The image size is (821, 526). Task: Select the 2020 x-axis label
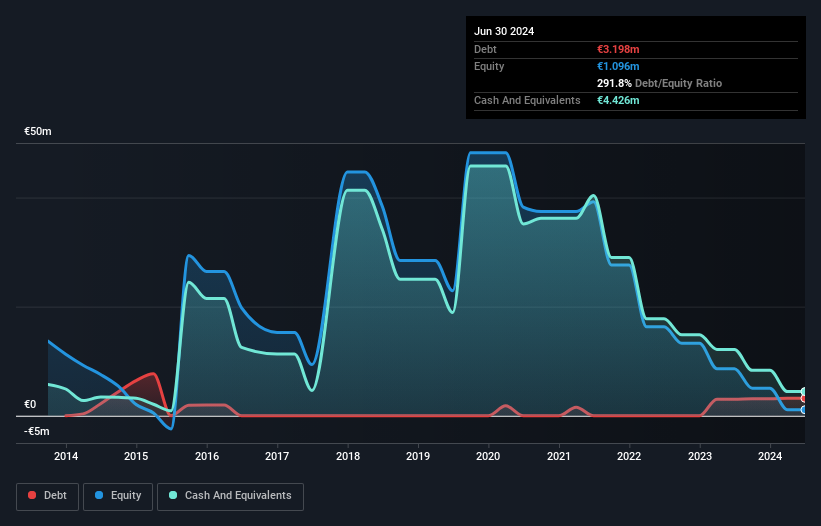[x=488, y=456]
